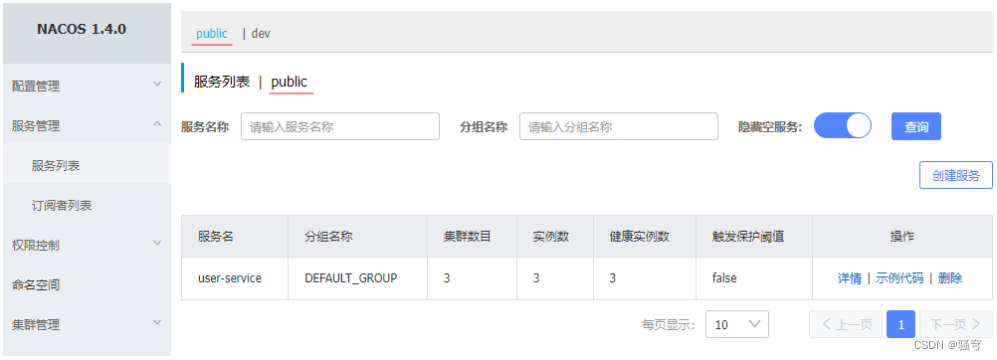Open 命名空间 in the sidebar
This screenshot has width=997, height=360.
click(86, 285)
